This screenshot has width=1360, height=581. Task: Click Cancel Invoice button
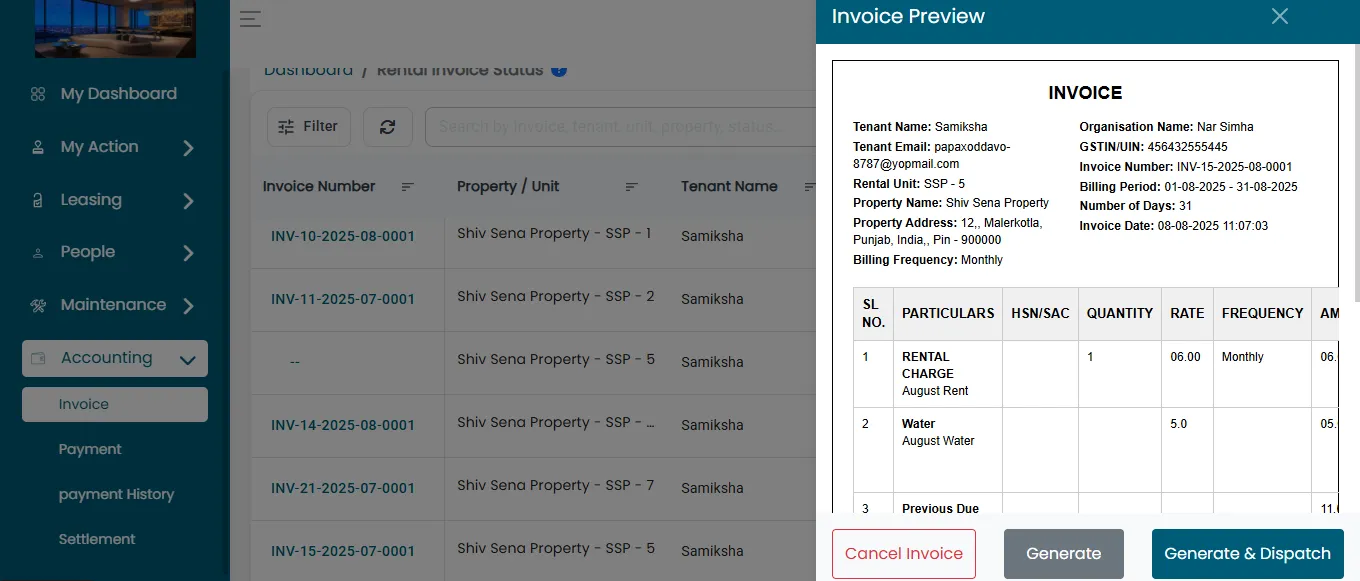904,554
